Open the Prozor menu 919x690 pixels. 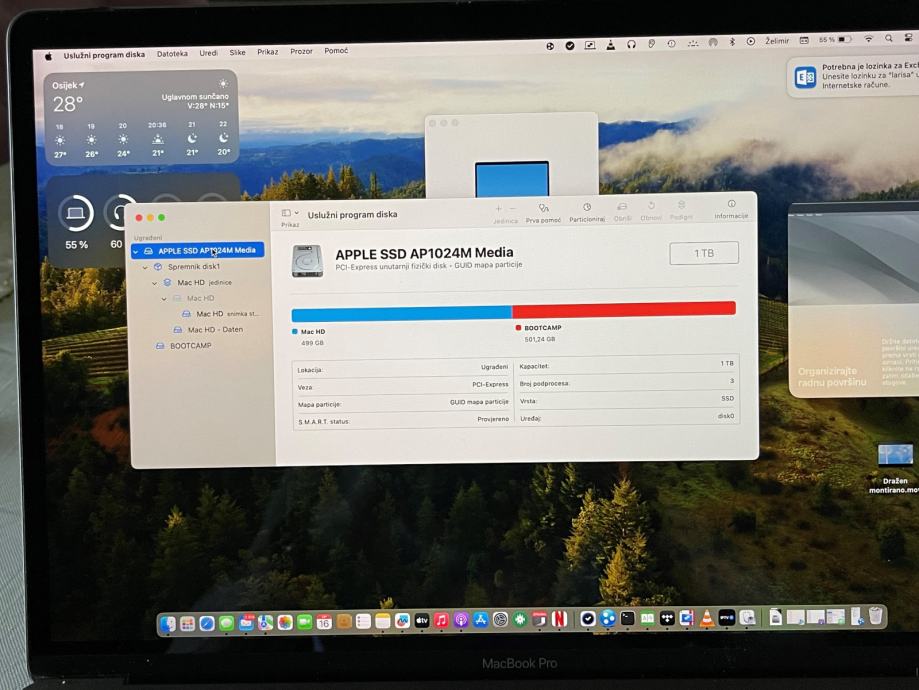tap(301, 51)
